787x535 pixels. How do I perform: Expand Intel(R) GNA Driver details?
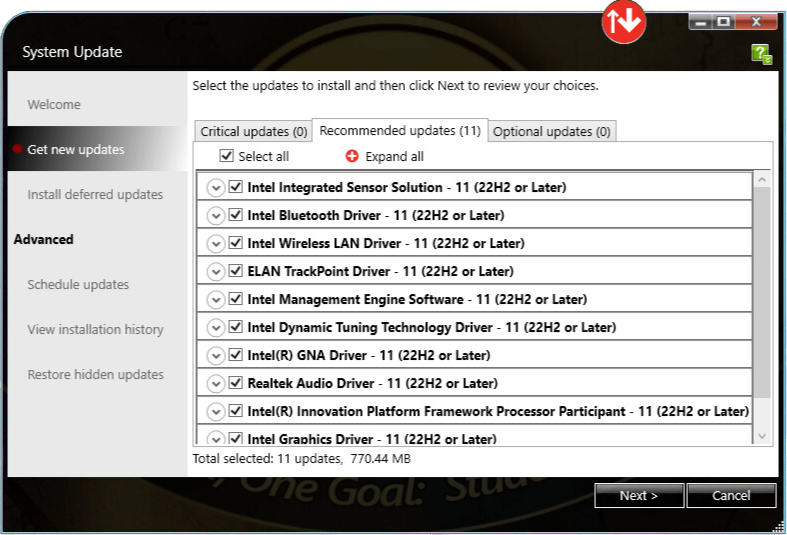(216, 356)
